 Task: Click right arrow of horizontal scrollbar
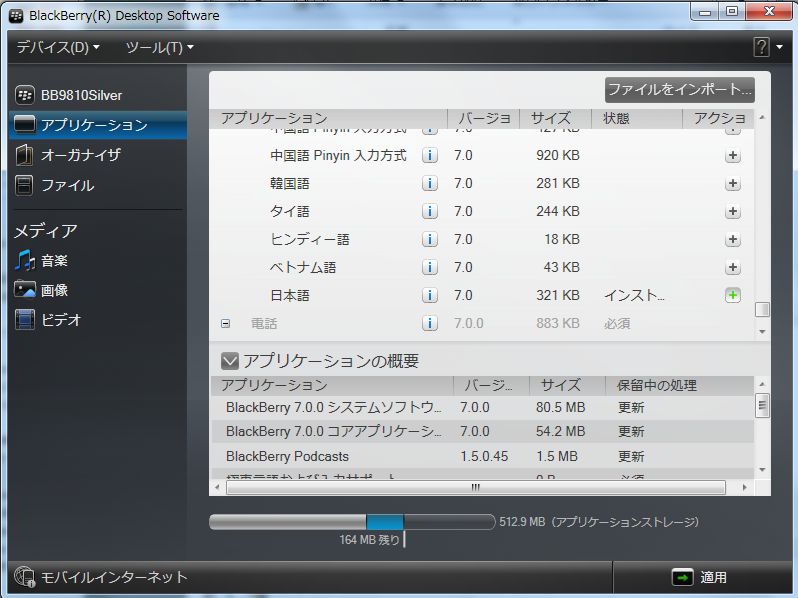coord(745,488)
